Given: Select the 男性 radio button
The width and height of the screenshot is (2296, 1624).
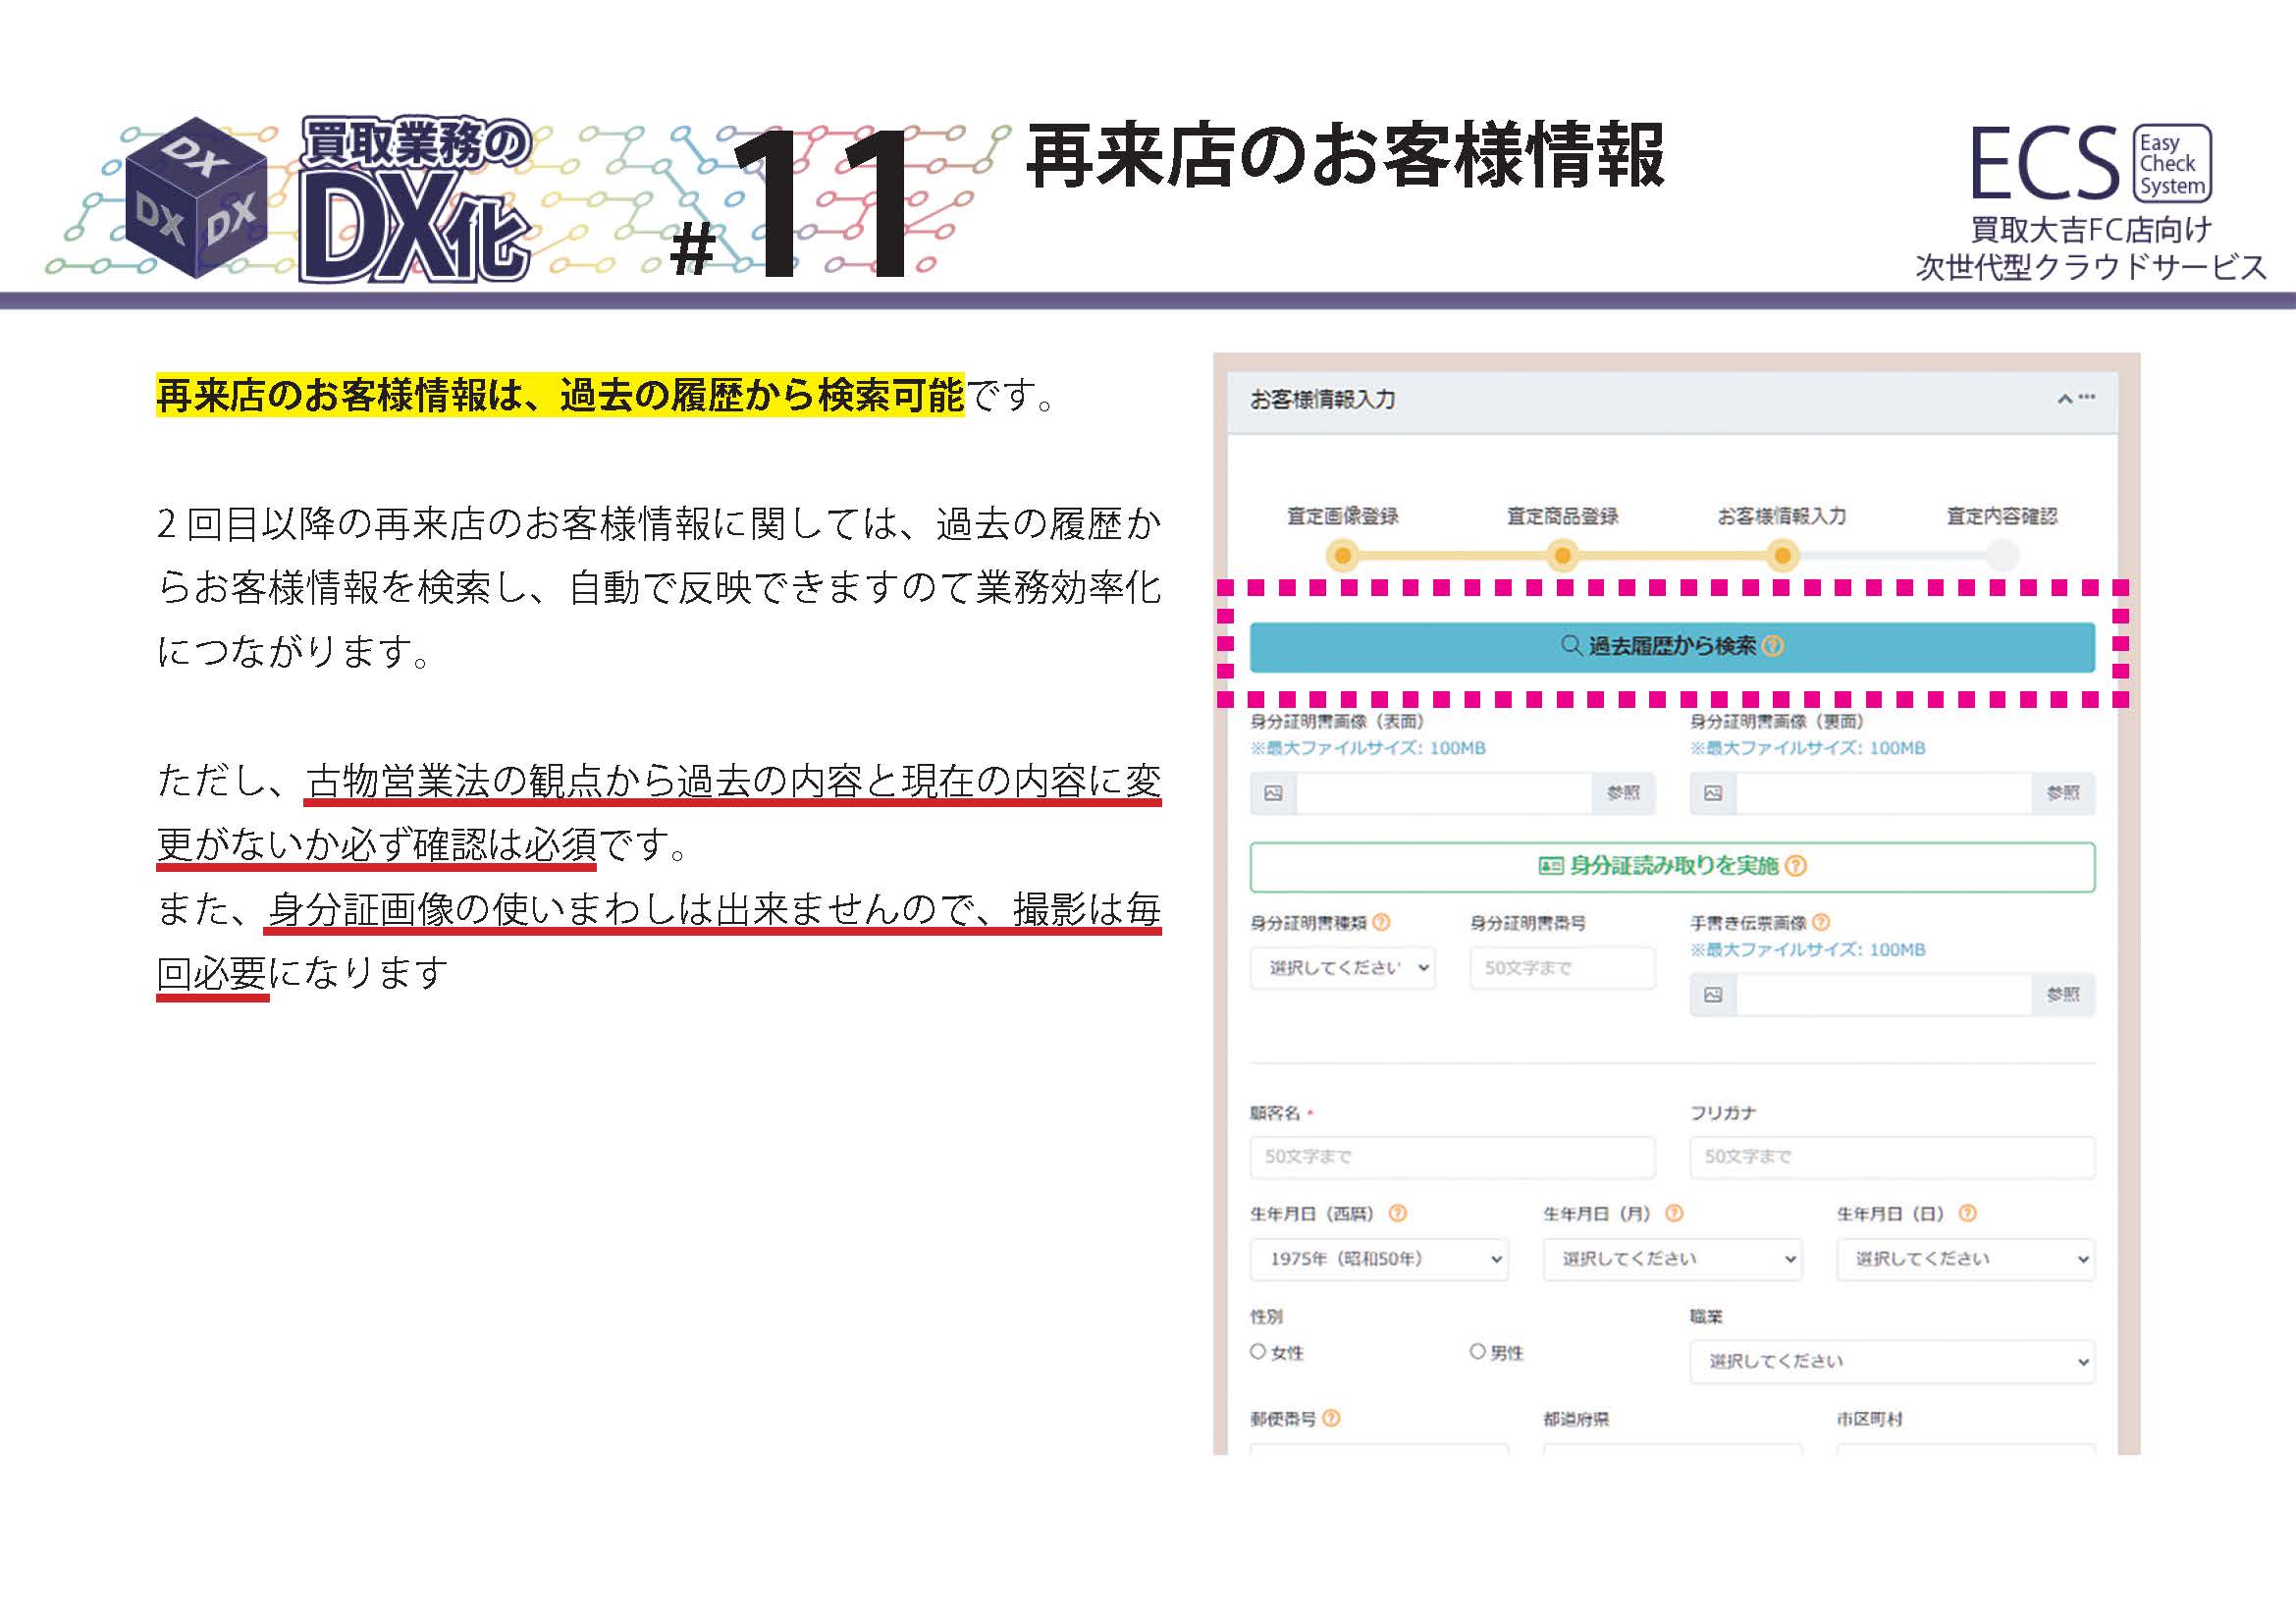Looking at the screenshot, I should (1477, 1351).
